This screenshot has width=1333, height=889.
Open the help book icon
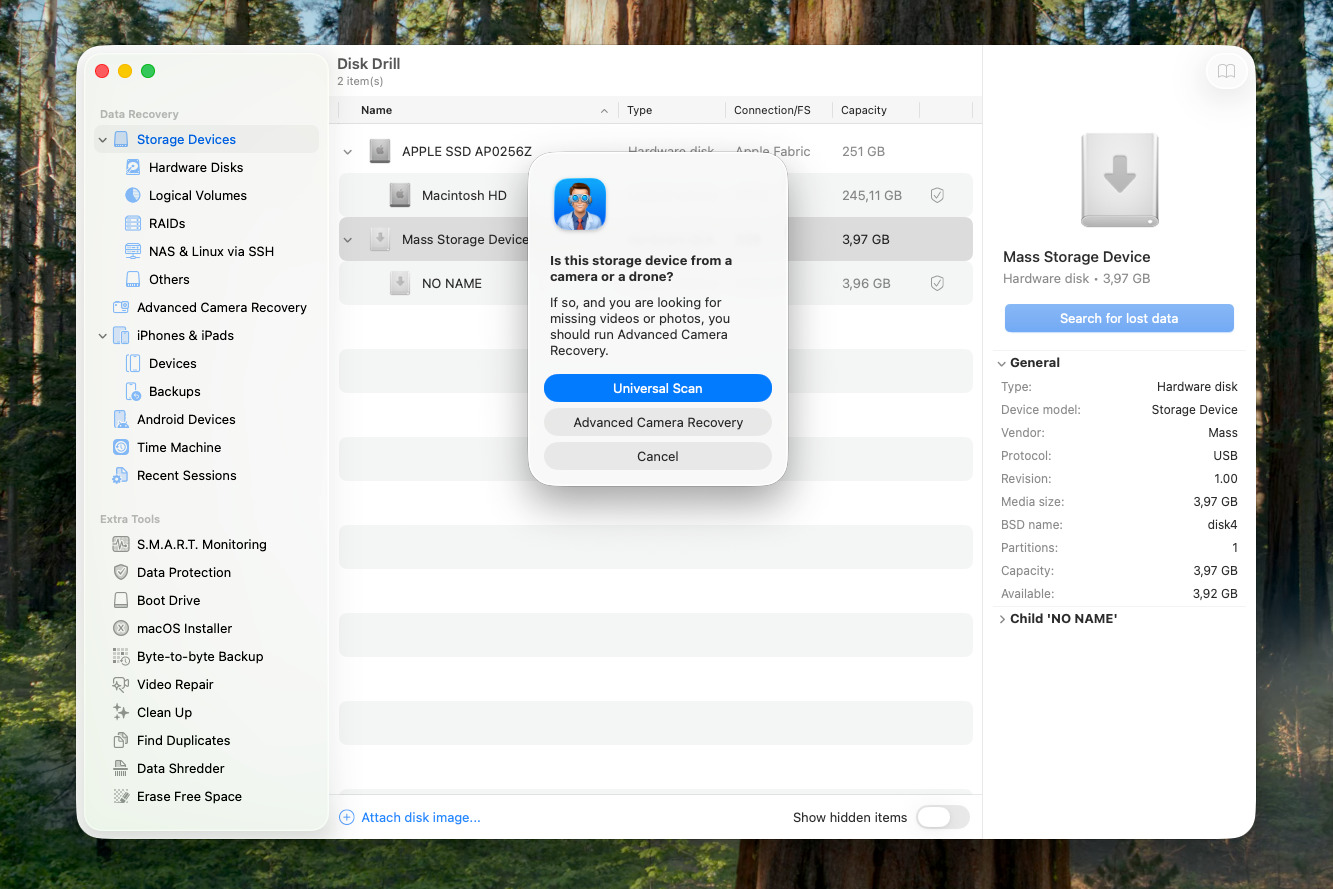[x=1226, y=71]
